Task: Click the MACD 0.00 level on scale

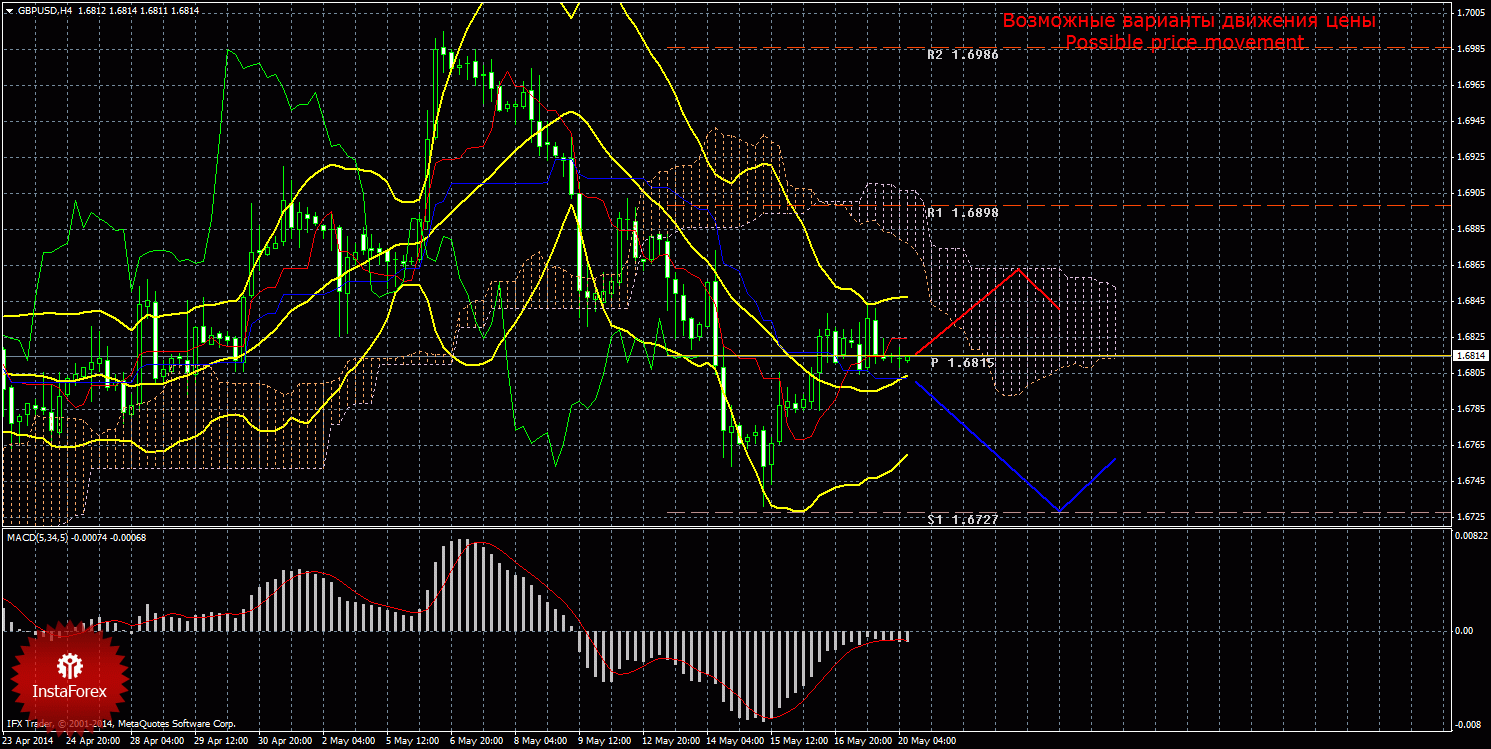Action: (1463, 630)
